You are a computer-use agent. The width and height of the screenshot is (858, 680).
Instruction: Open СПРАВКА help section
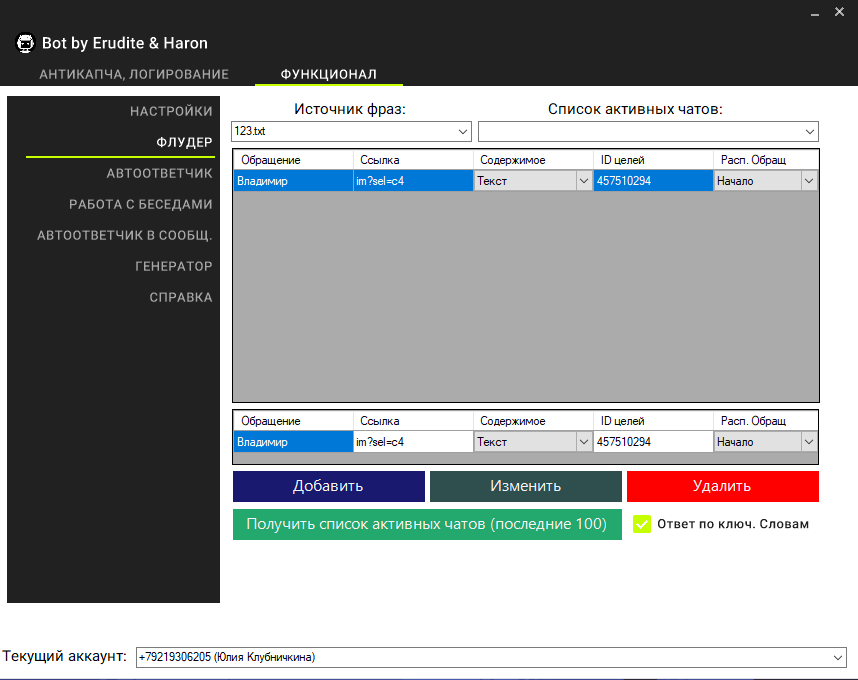tap(181, 298)
